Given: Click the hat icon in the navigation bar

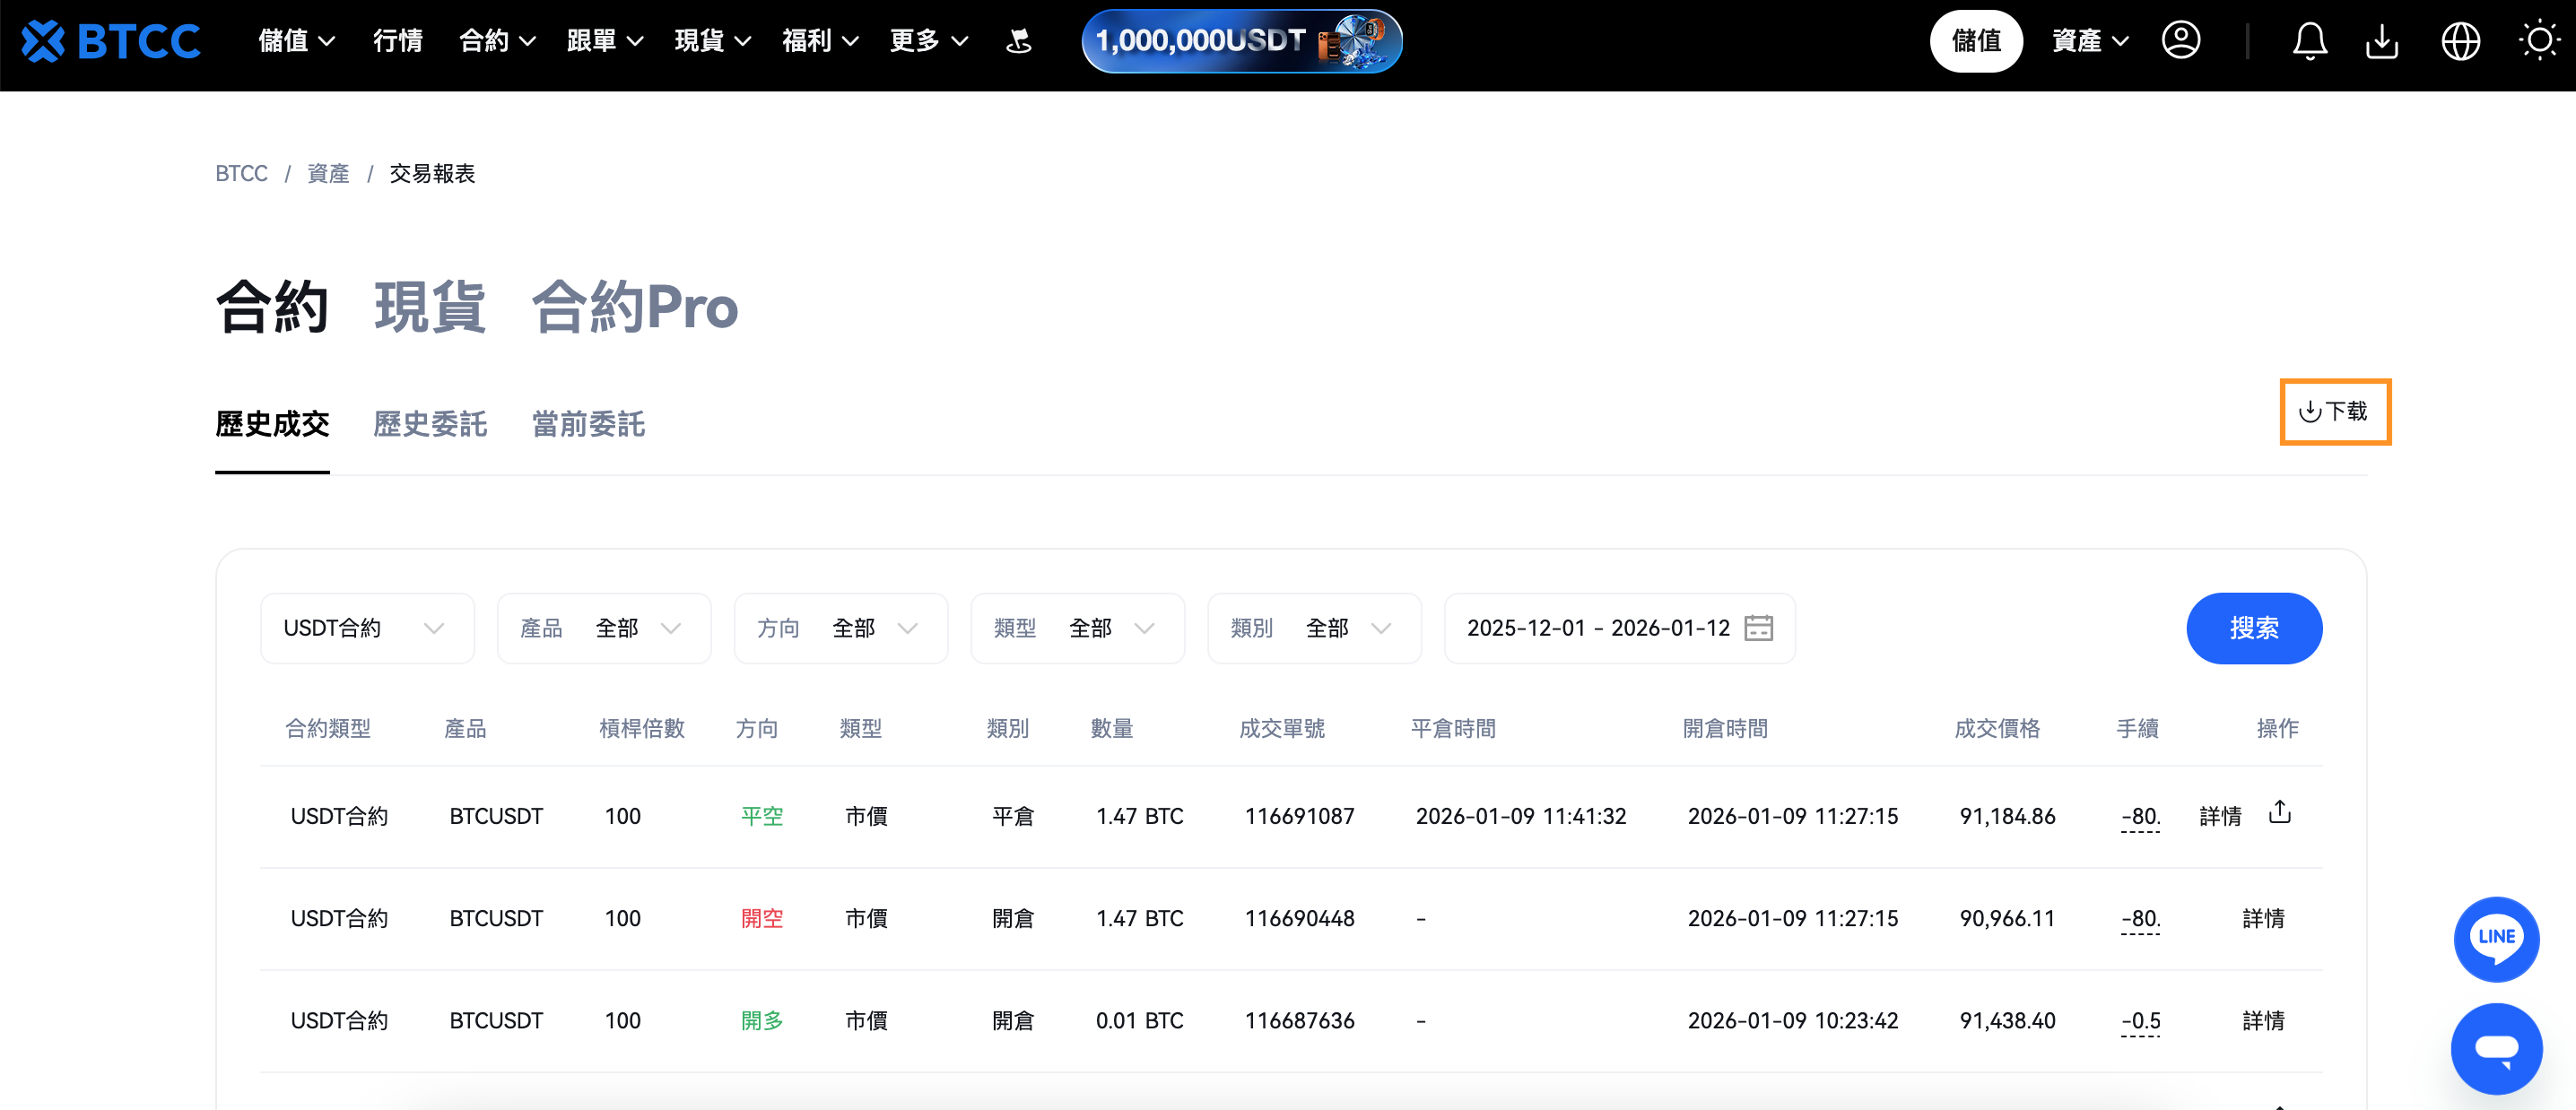Looking at the screenshot, I should [x=1019, y=41].
